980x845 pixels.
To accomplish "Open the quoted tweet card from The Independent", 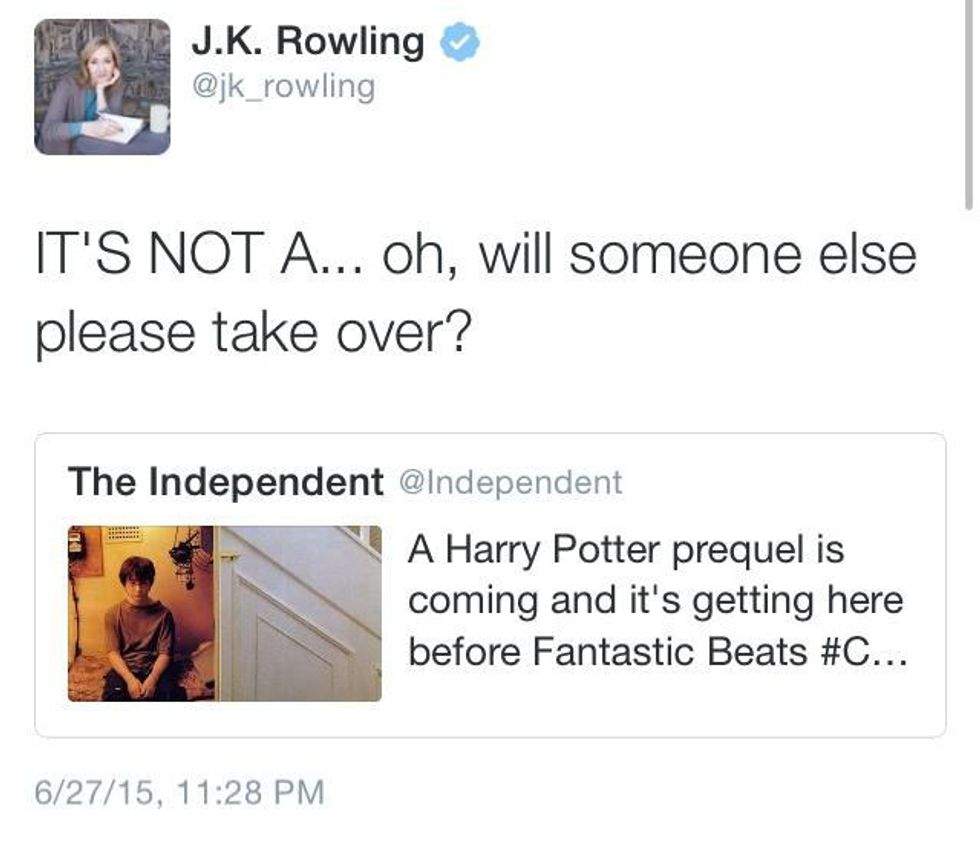I will [x=490, y=585].
